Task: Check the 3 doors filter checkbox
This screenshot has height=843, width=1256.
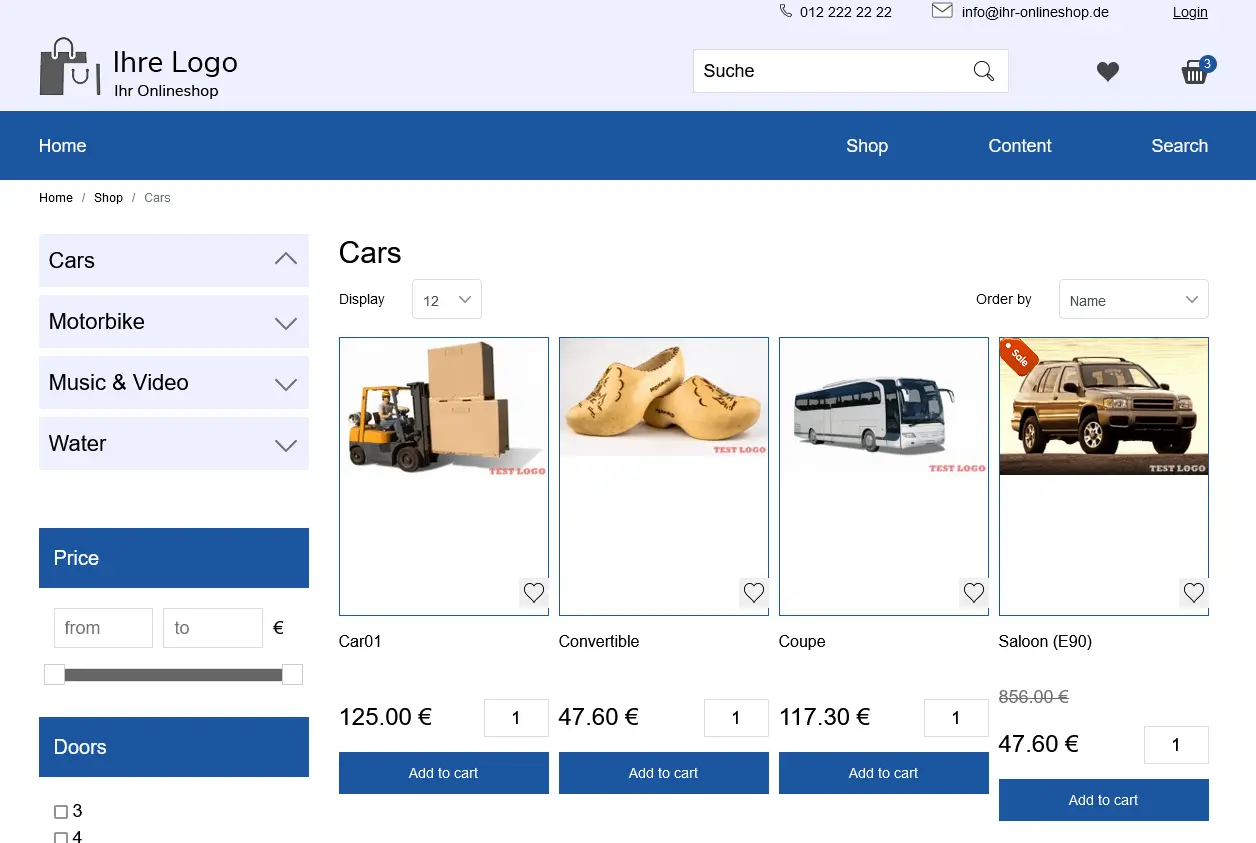Action: pos(61,812)
